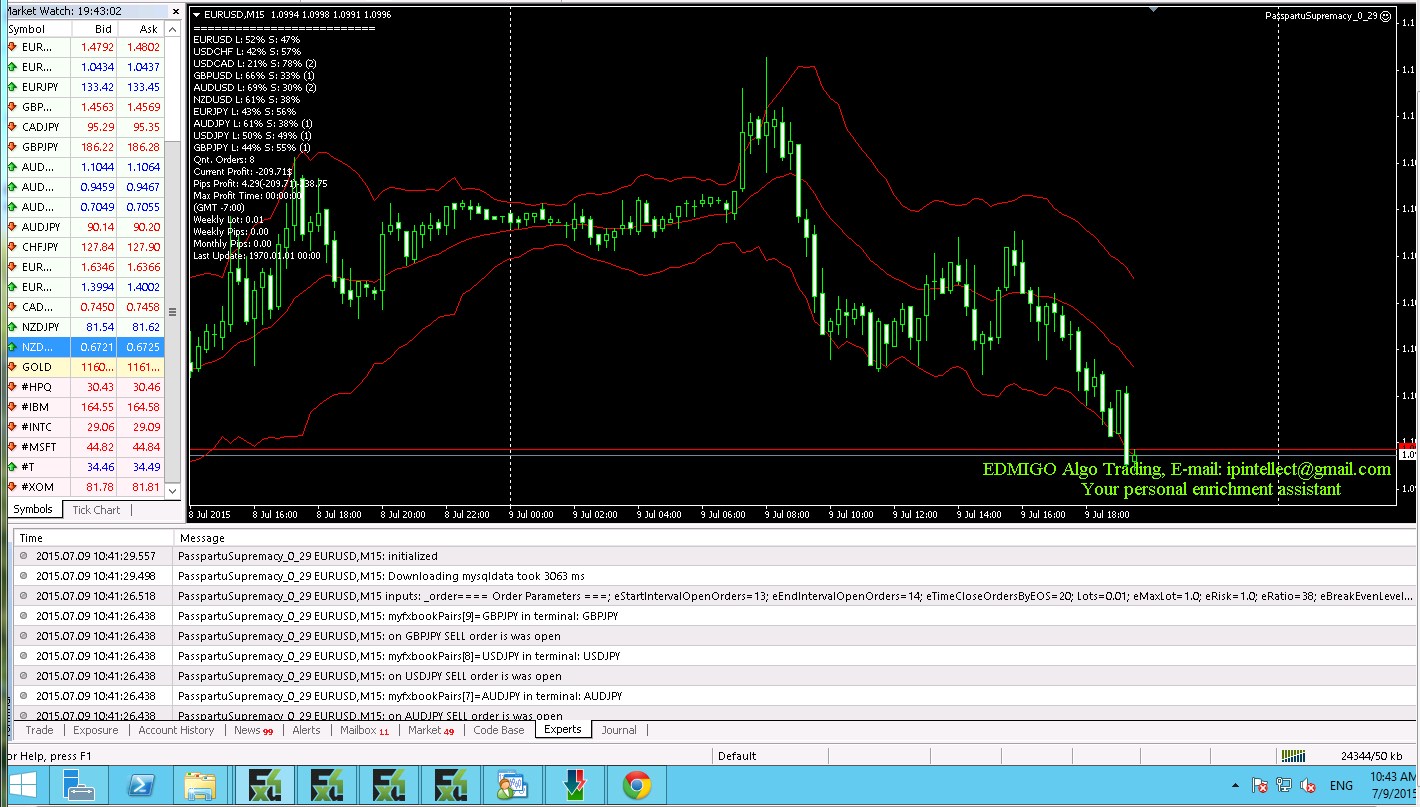Click Market Watch scrollbar down arrow
This screenshot has width=1420, height=807.
[x=172, y=490]
